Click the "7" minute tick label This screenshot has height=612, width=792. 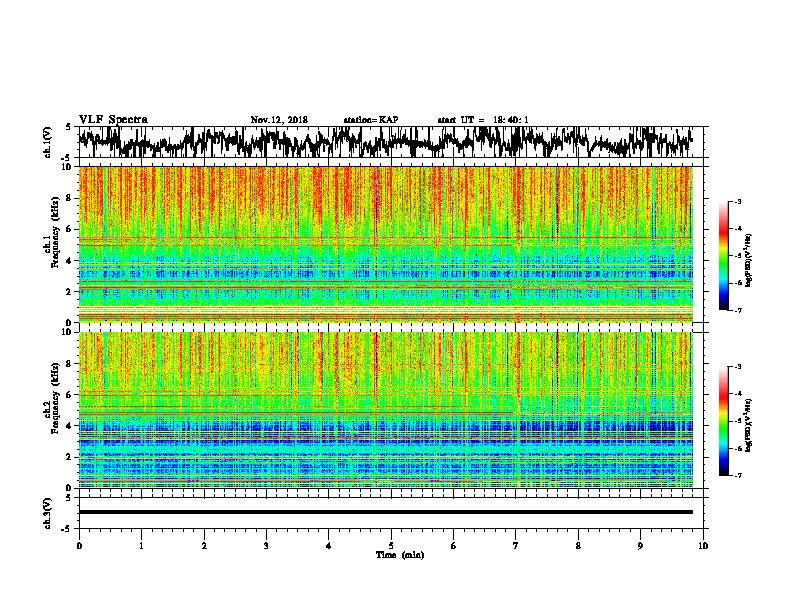coord(516,546)
